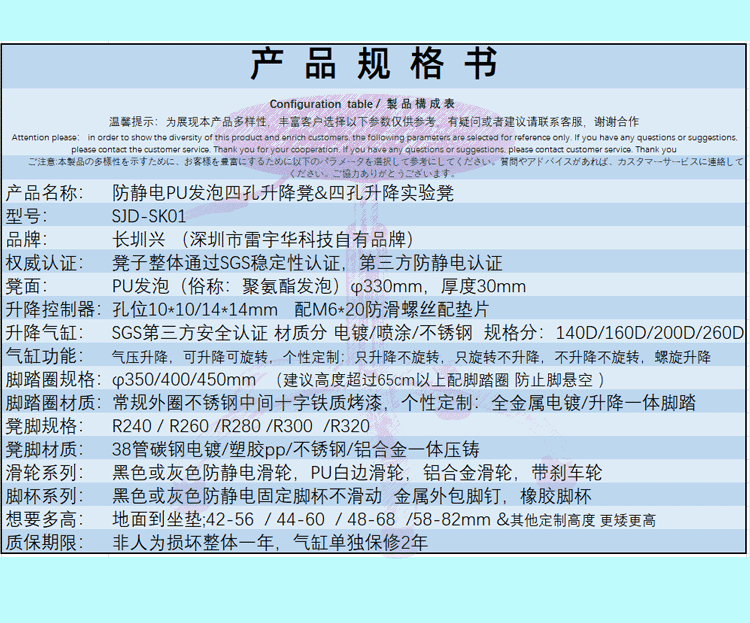Click value 防静电PU发泡四孔升降凳&四孔升降实验凳
Image resolution: width=750 pixels, height=623 pixels.
coord(283,193)
